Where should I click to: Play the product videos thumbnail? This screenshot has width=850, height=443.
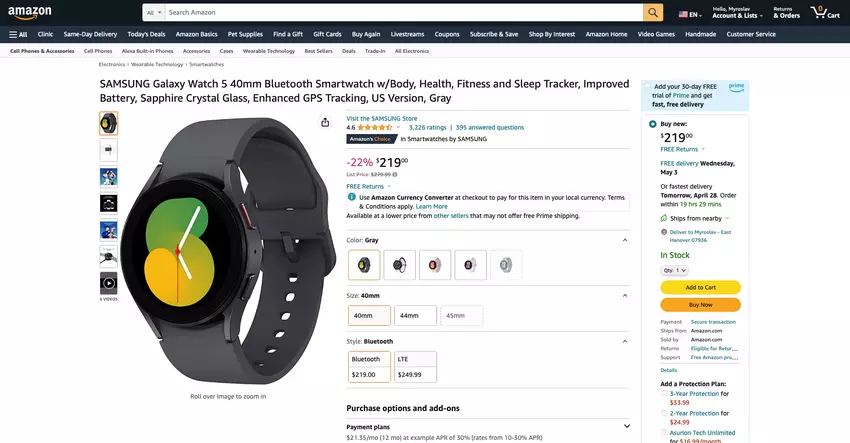point(108,283)
